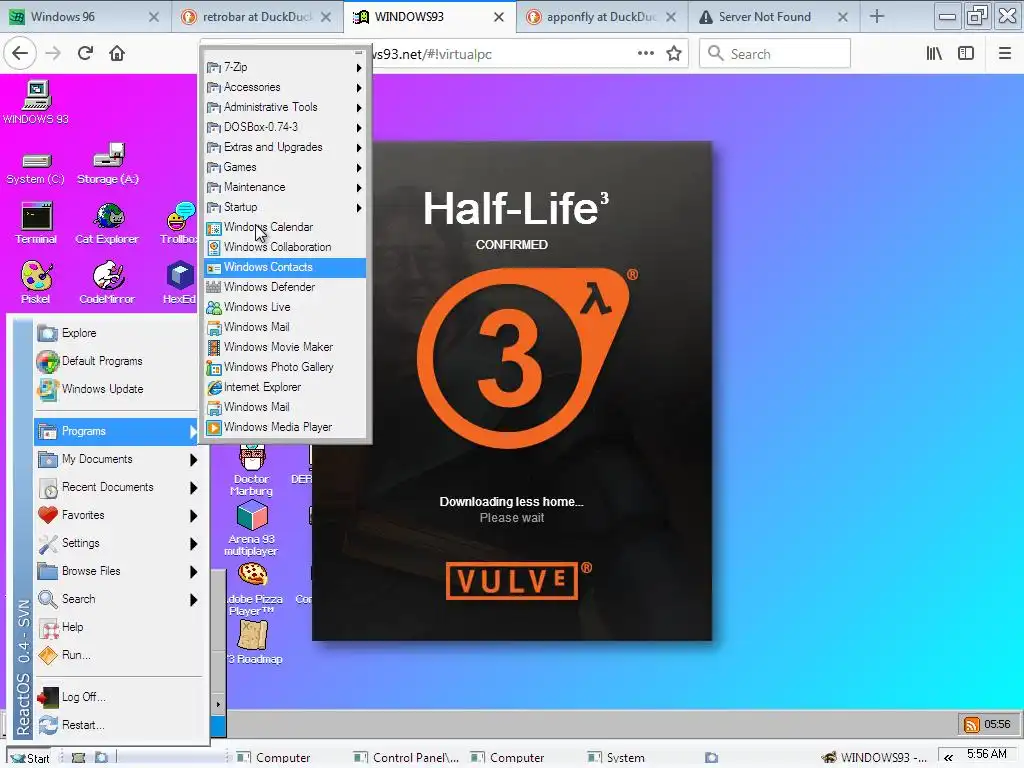Click the browser Search input field

point(775,54)
